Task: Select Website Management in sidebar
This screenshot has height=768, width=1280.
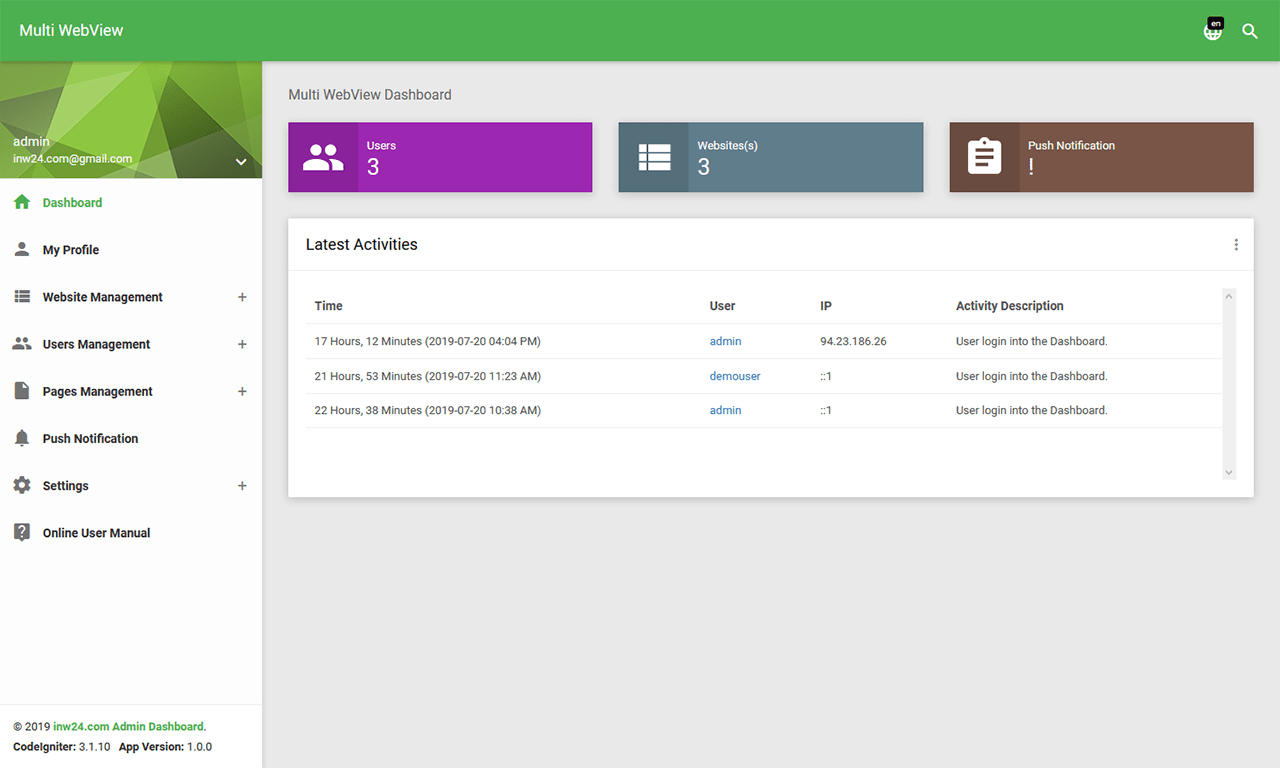Action: point(102,297)
